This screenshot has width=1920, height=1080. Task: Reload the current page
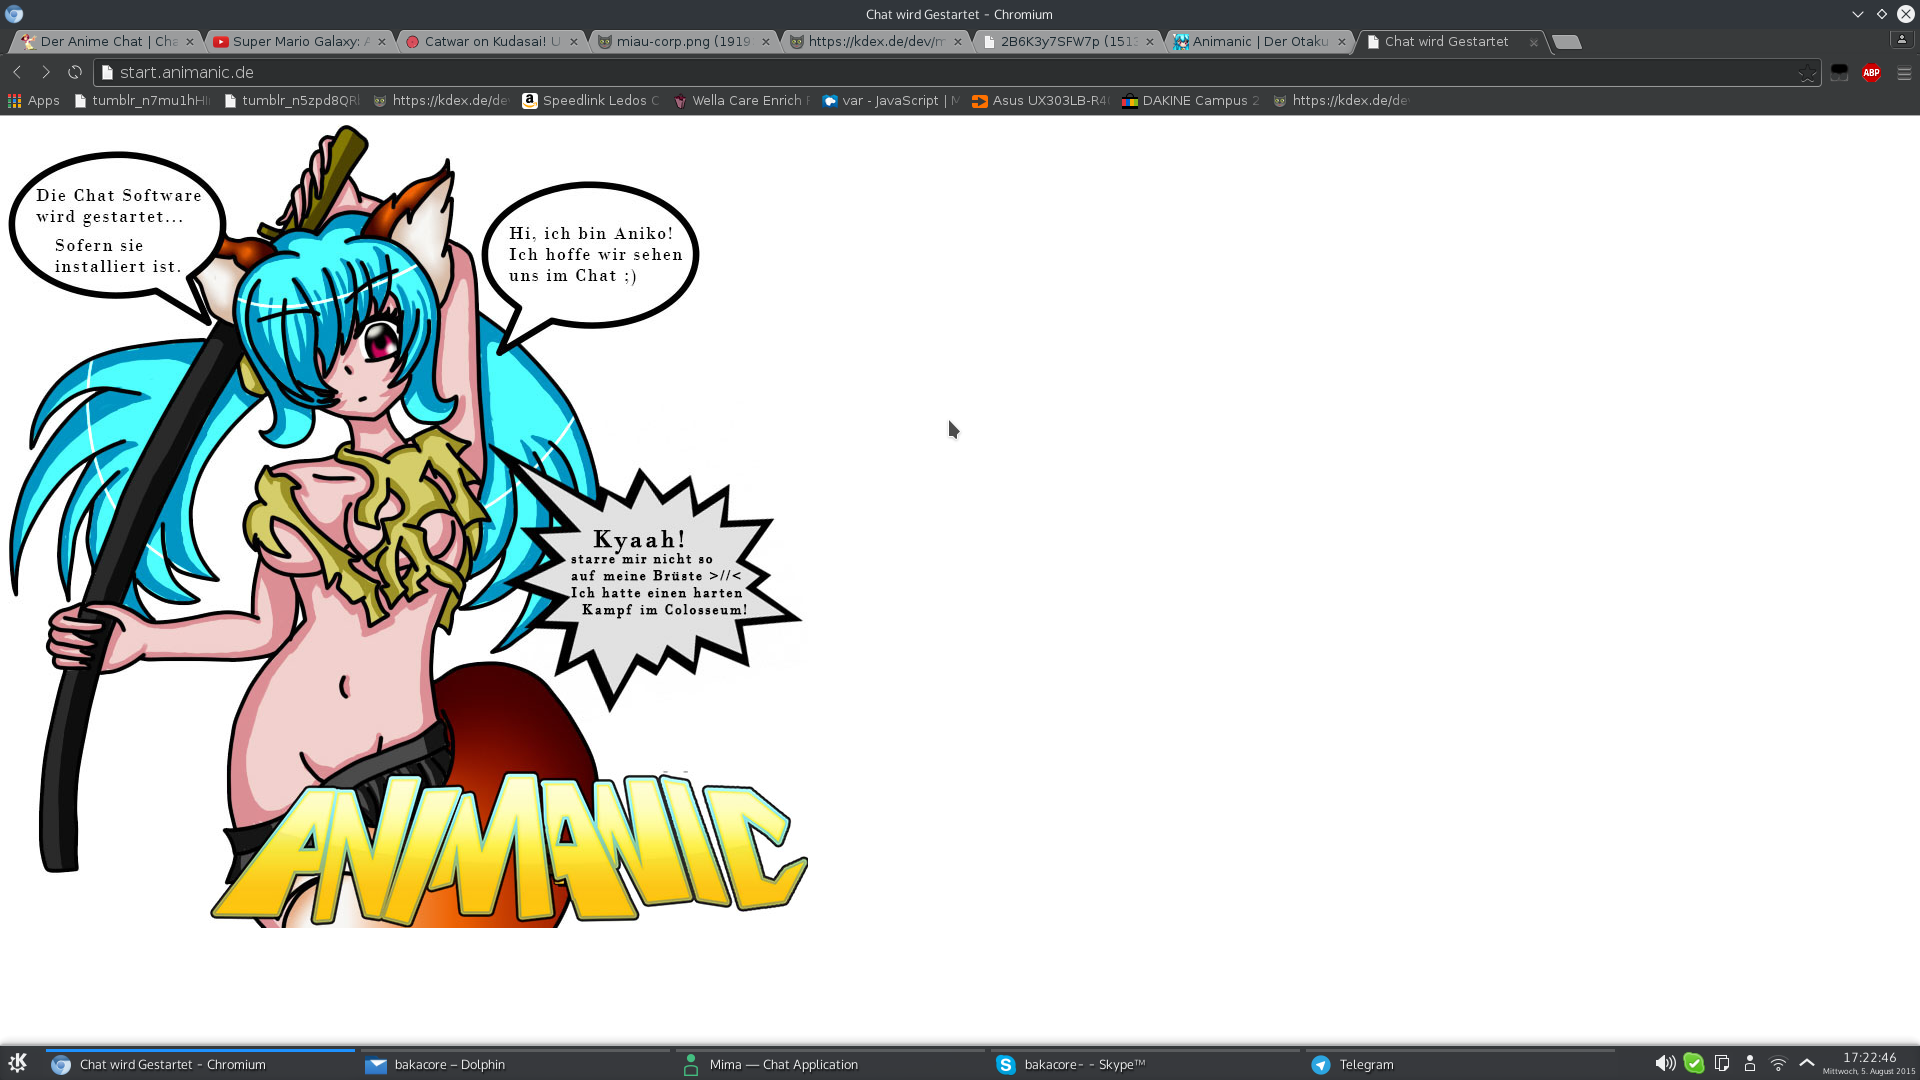click(x=75, y=72)
